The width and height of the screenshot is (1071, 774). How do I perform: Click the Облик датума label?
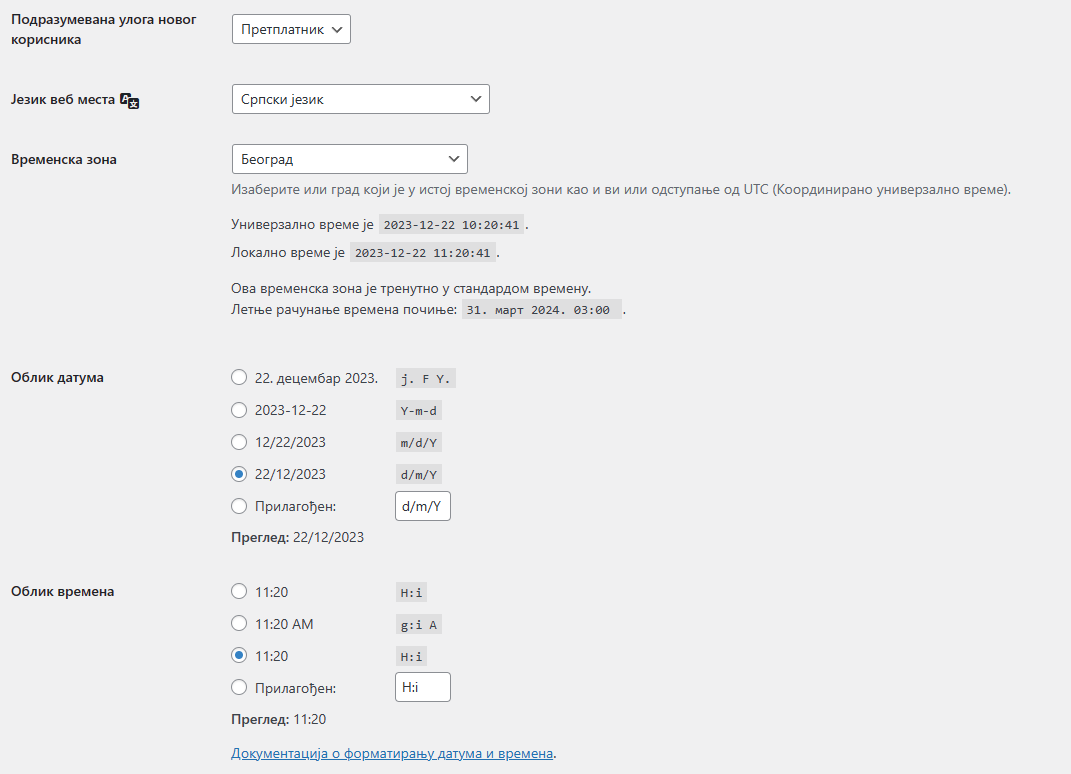(57, 377)
